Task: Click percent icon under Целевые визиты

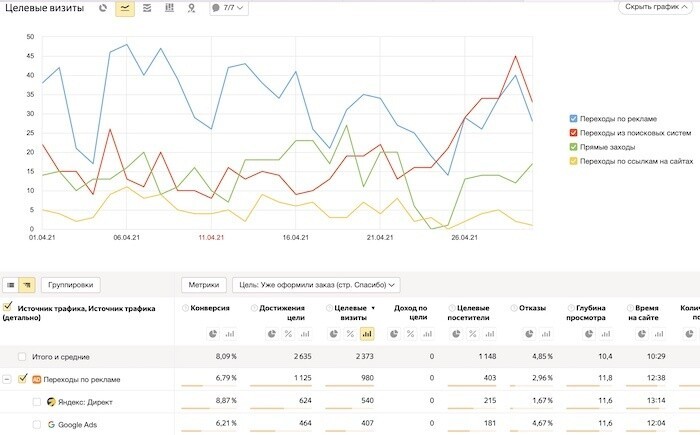Action: 350,334
